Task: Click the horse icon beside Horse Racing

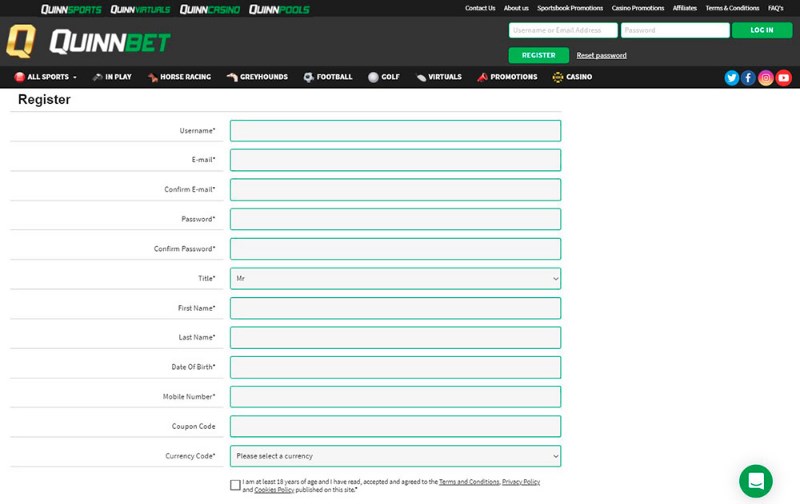Action: [x=153, y=77]
